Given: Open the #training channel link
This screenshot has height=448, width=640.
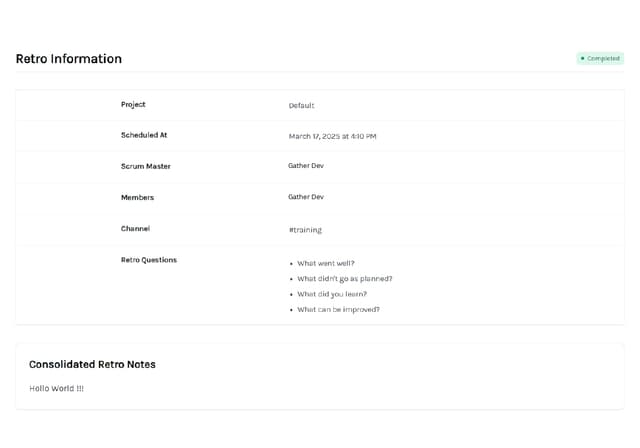Looking at the screenshot, I should click(305, 230).
